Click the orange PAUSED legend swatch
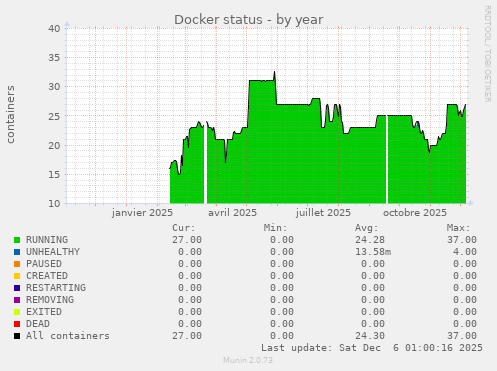This screenshot has height=371, width=497. 17,264
